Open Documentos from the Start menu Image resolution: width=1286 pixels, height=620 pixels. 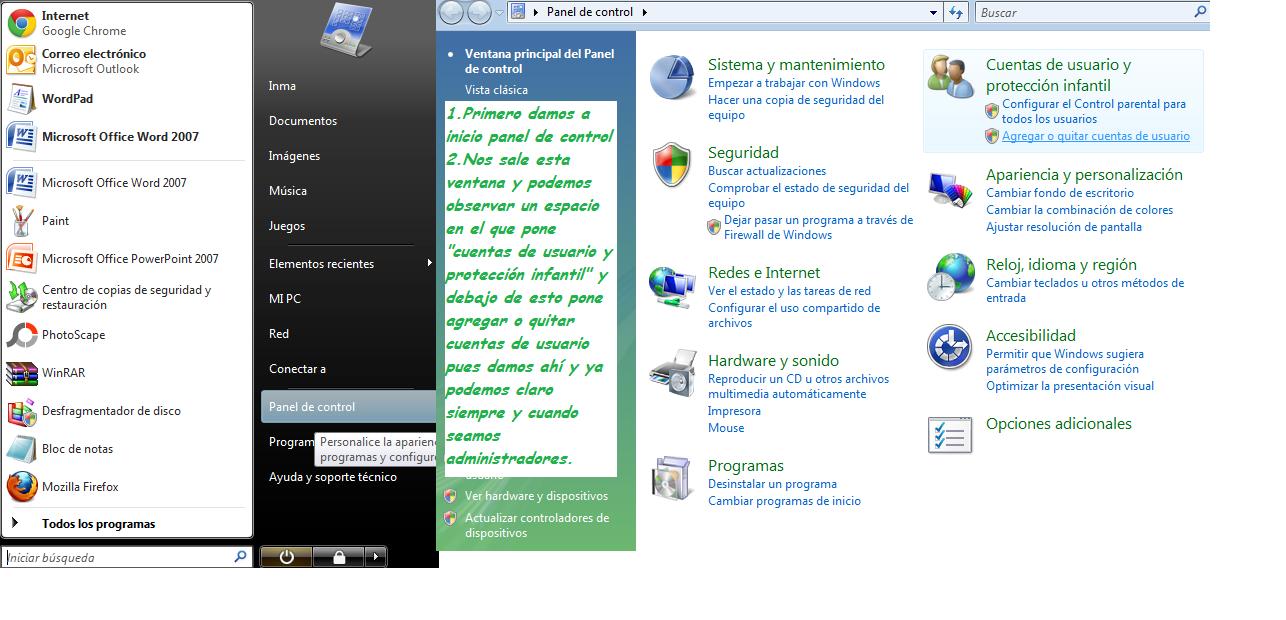(303, 121)
